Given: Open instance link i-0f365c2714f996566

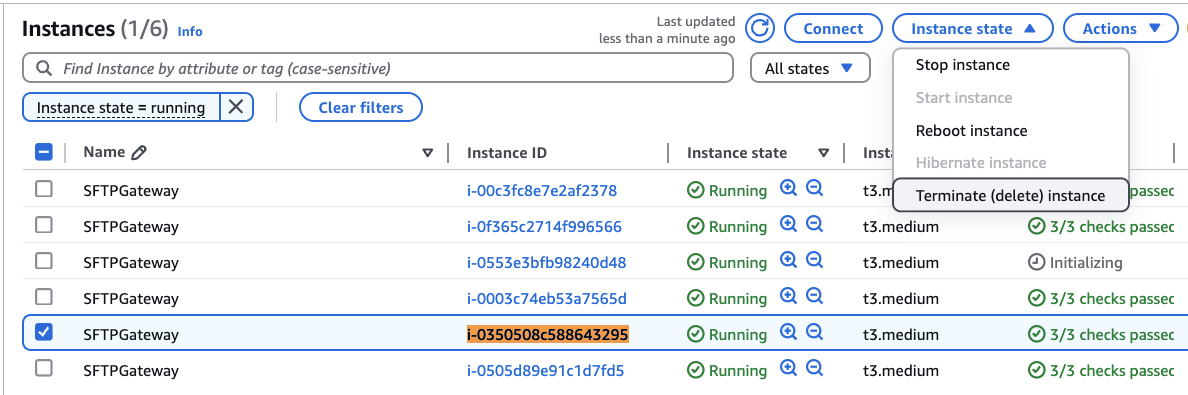Looking at the screenshot, I should (x=544, y=227).
